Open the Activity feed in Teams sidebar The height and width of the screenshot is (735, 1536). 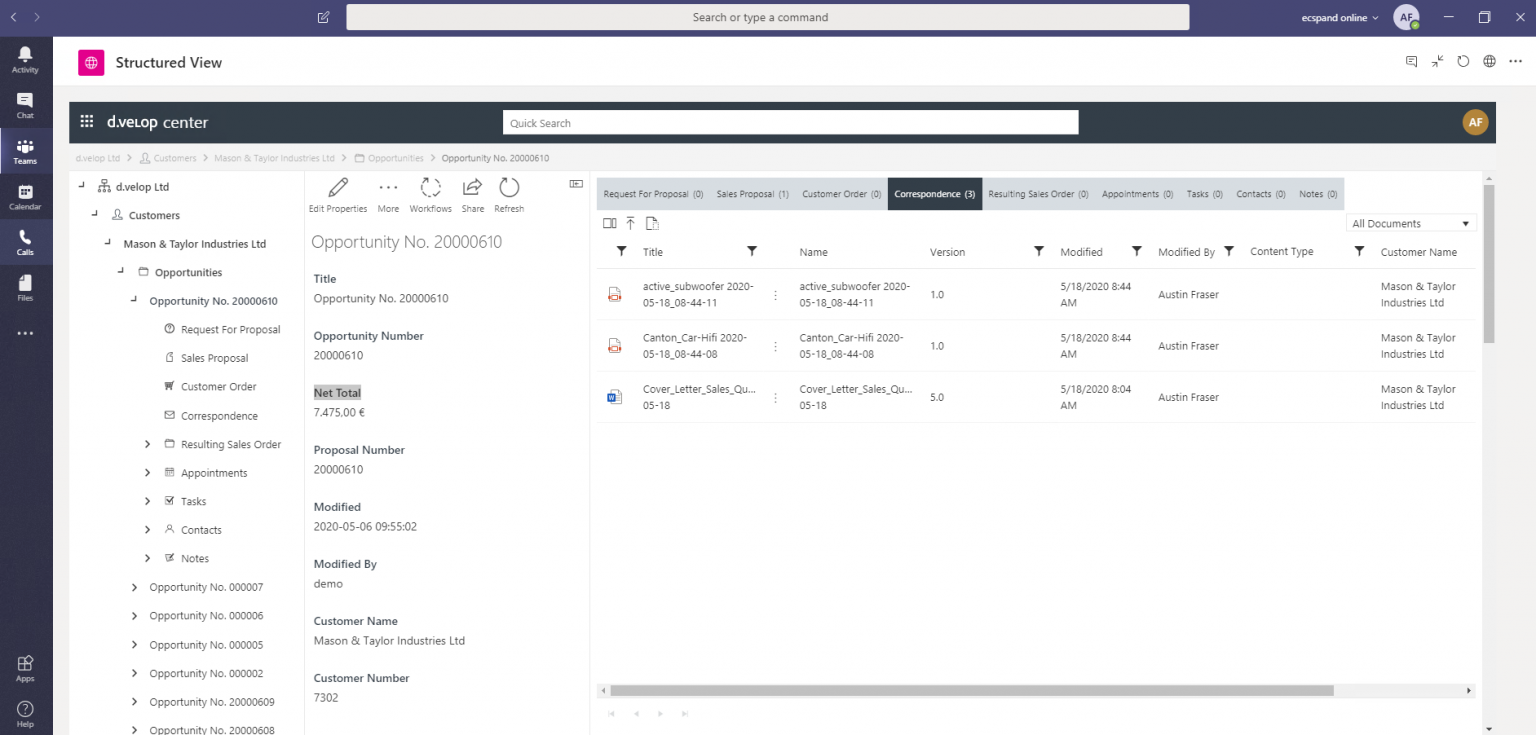25,59
